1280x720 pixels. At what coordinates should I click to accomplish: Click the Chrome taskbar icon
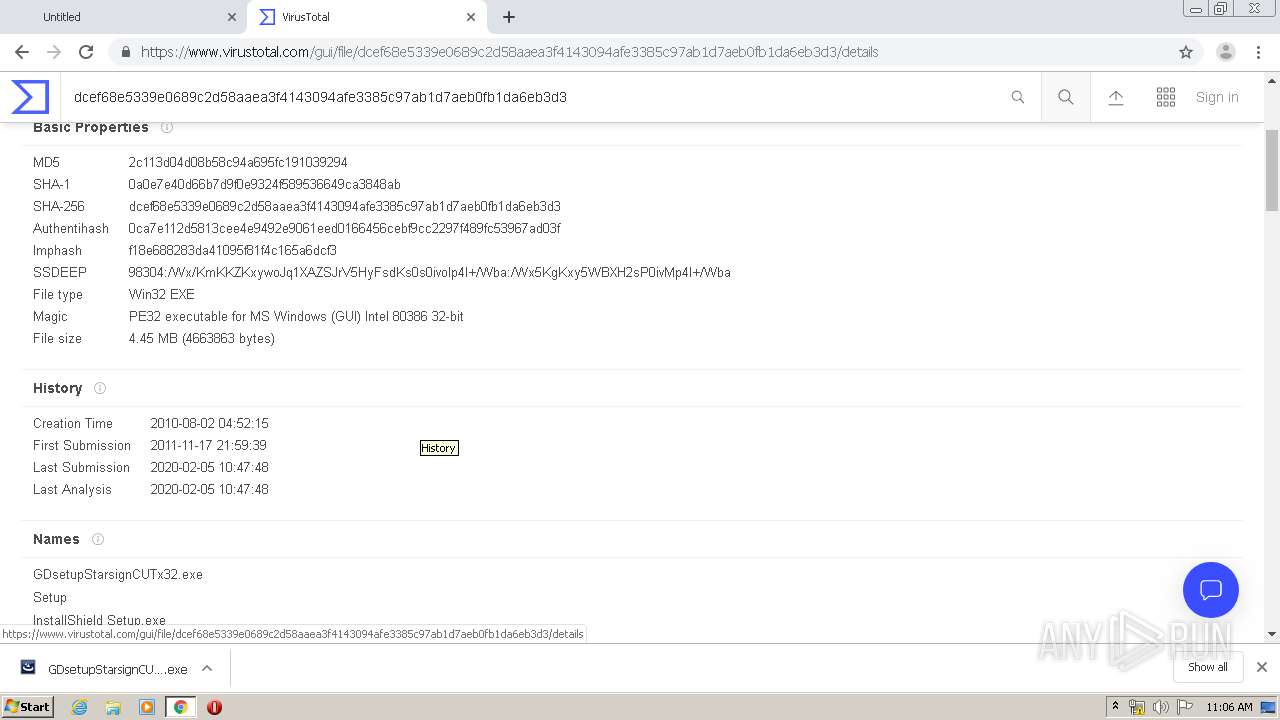tap(181, 707)
